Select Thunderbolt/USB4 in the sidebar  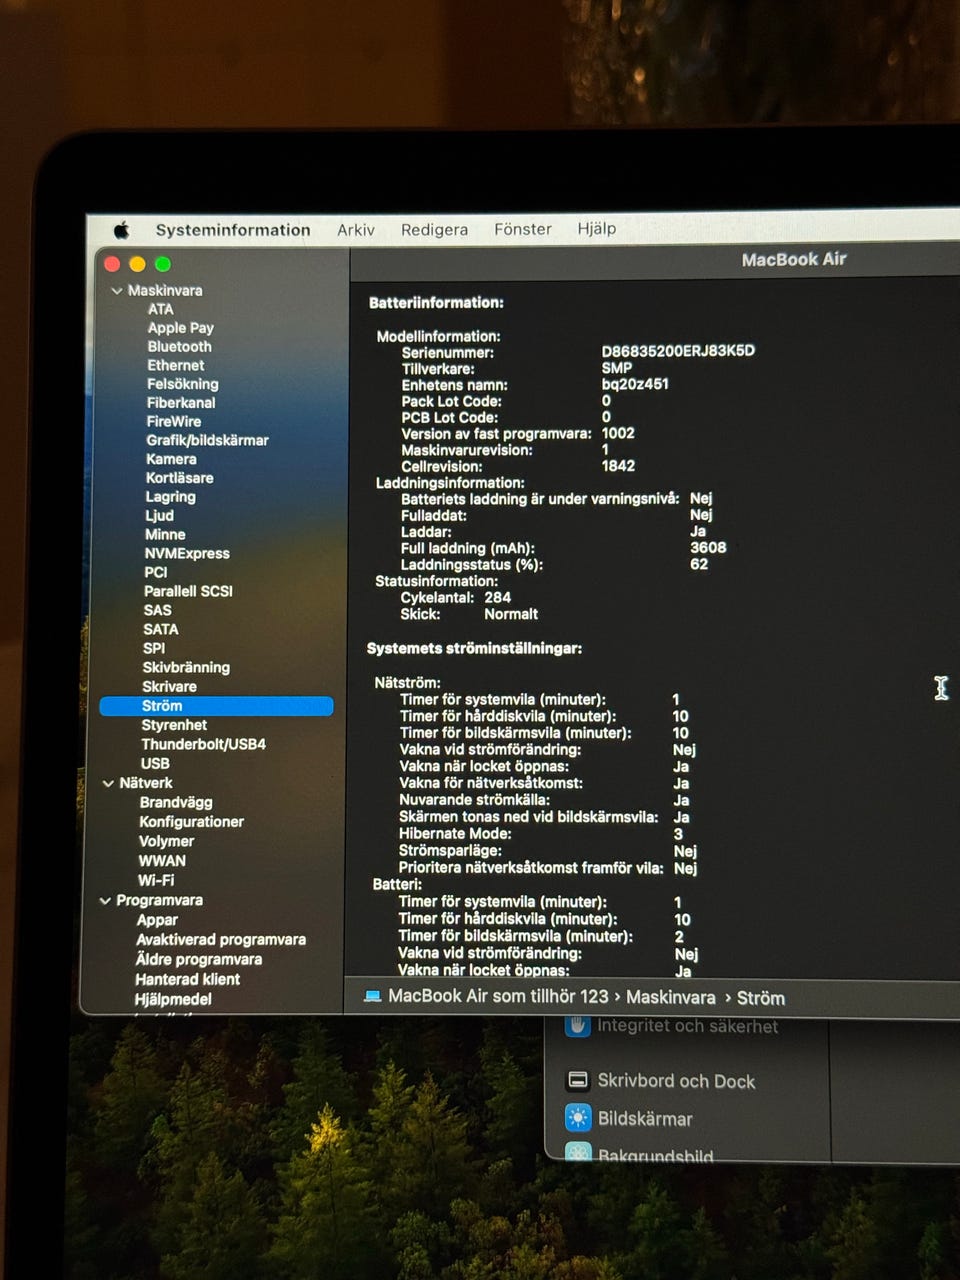coord(203,744)
